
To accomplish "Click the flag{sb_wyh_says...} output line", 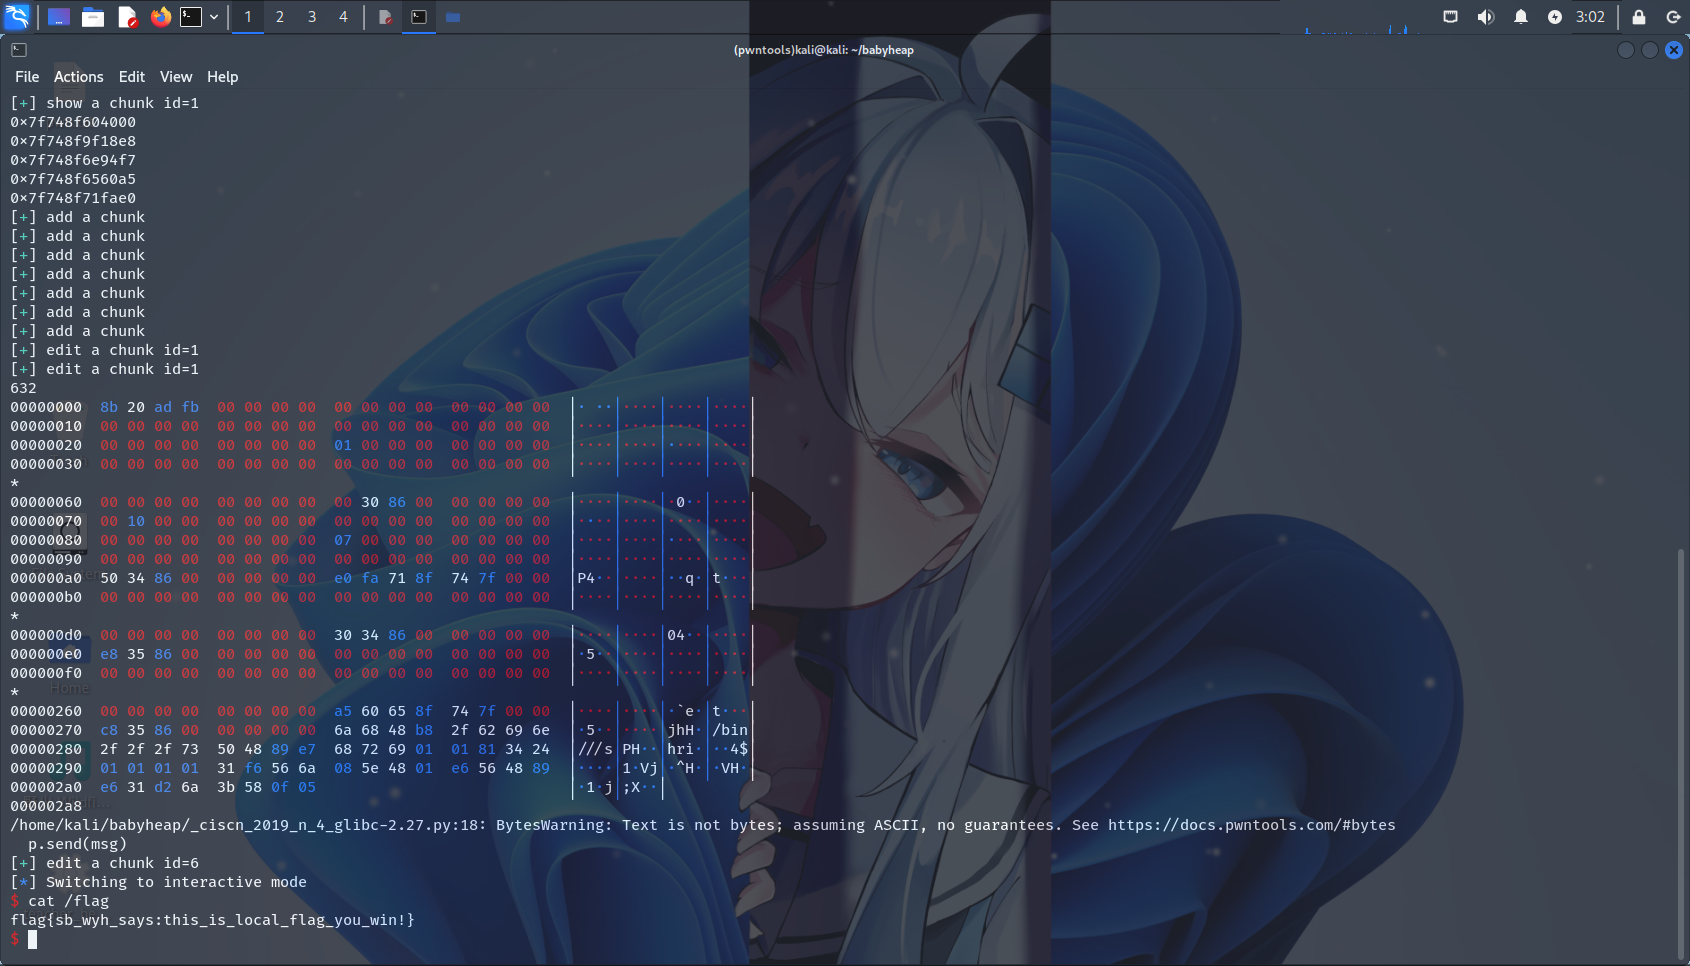I will coord(212,920).
